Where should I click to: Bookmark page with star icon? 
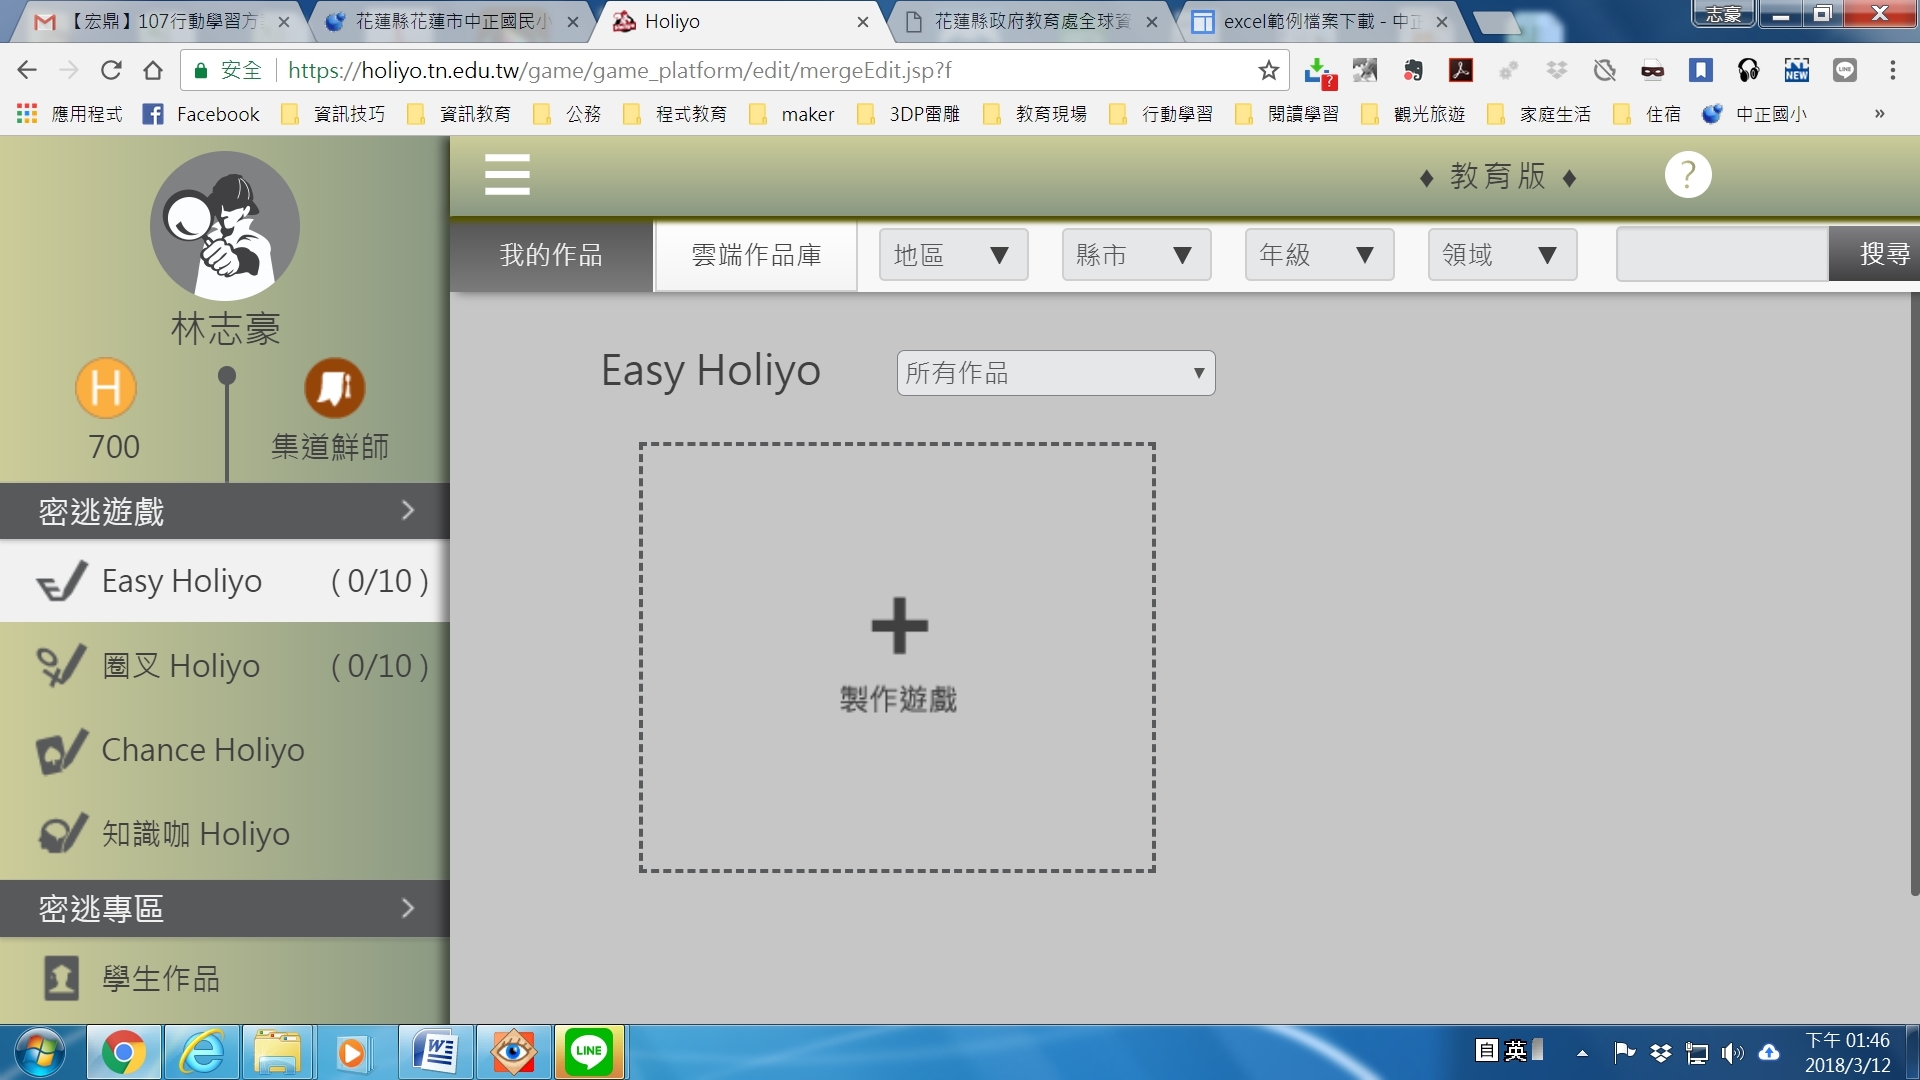click(x=1268, y=70)
